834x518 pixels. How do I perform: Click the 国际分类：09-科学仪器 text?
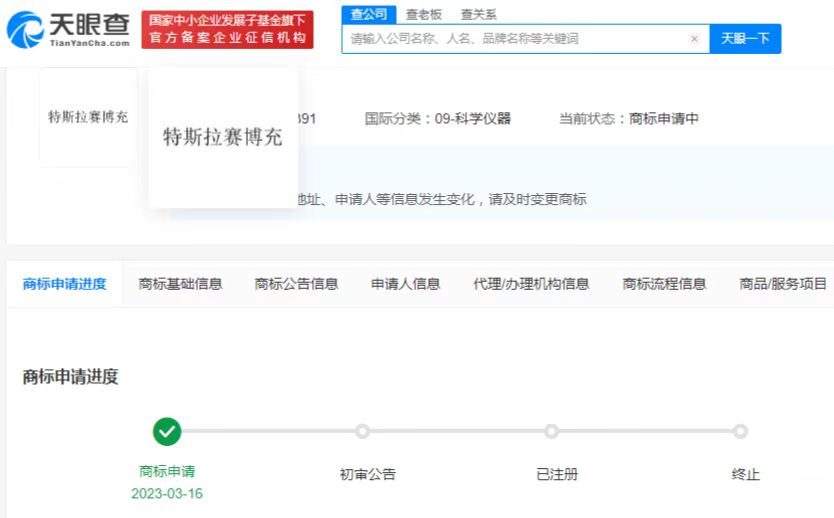coord(437,119)
